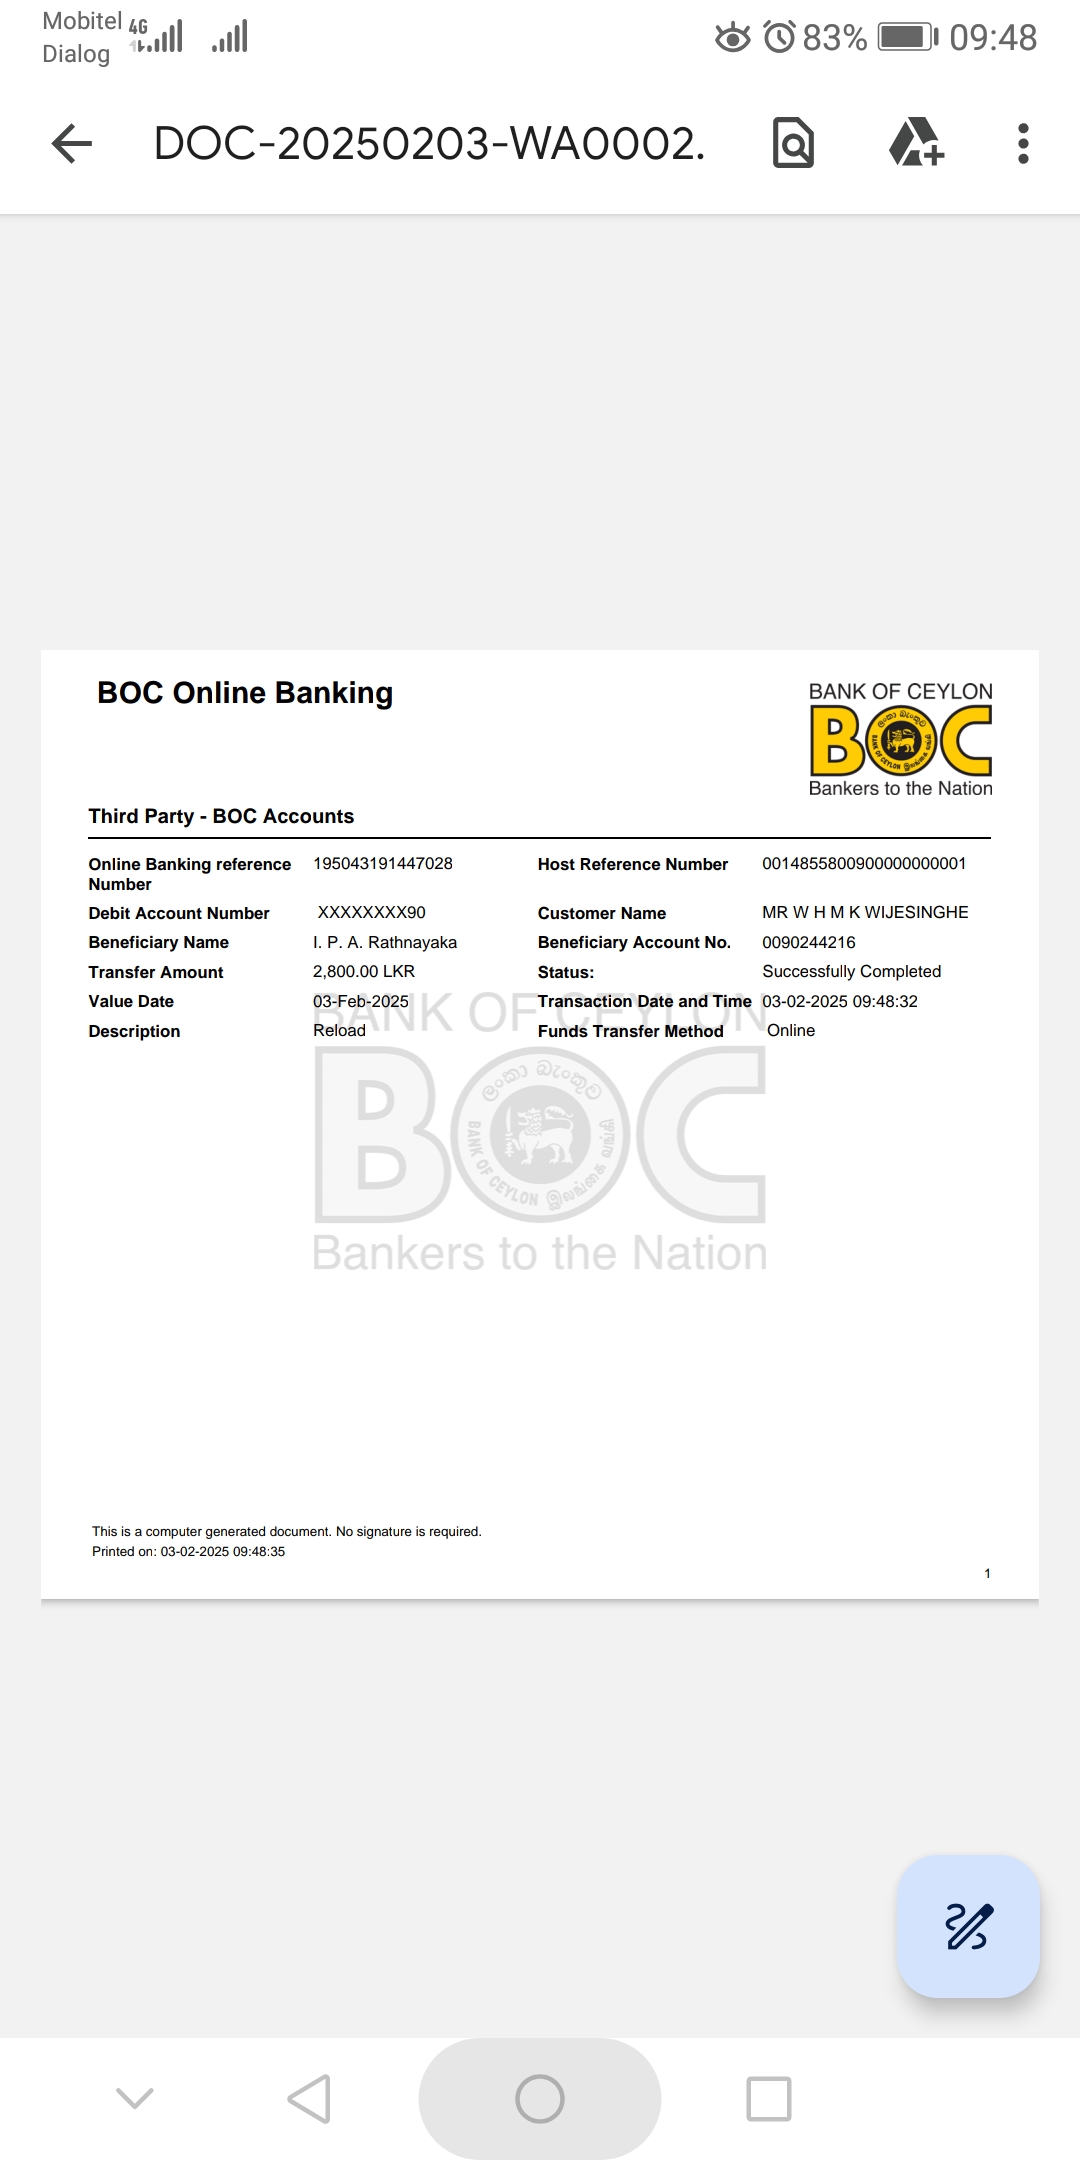The width and height of the screenshot is (1080, 2160).
Task: Tap the Successfully Completed status text
Action: [851, 971]
